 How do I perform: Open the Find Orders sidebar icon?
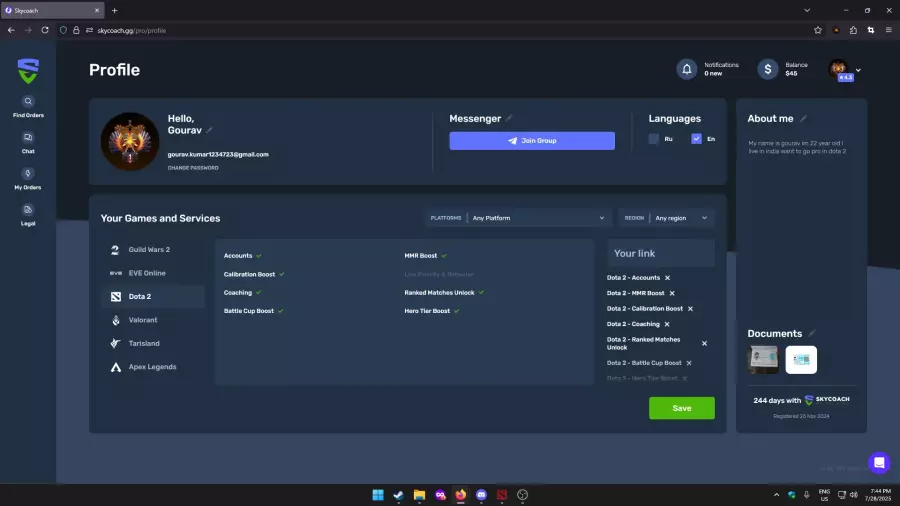click(28, 102)
